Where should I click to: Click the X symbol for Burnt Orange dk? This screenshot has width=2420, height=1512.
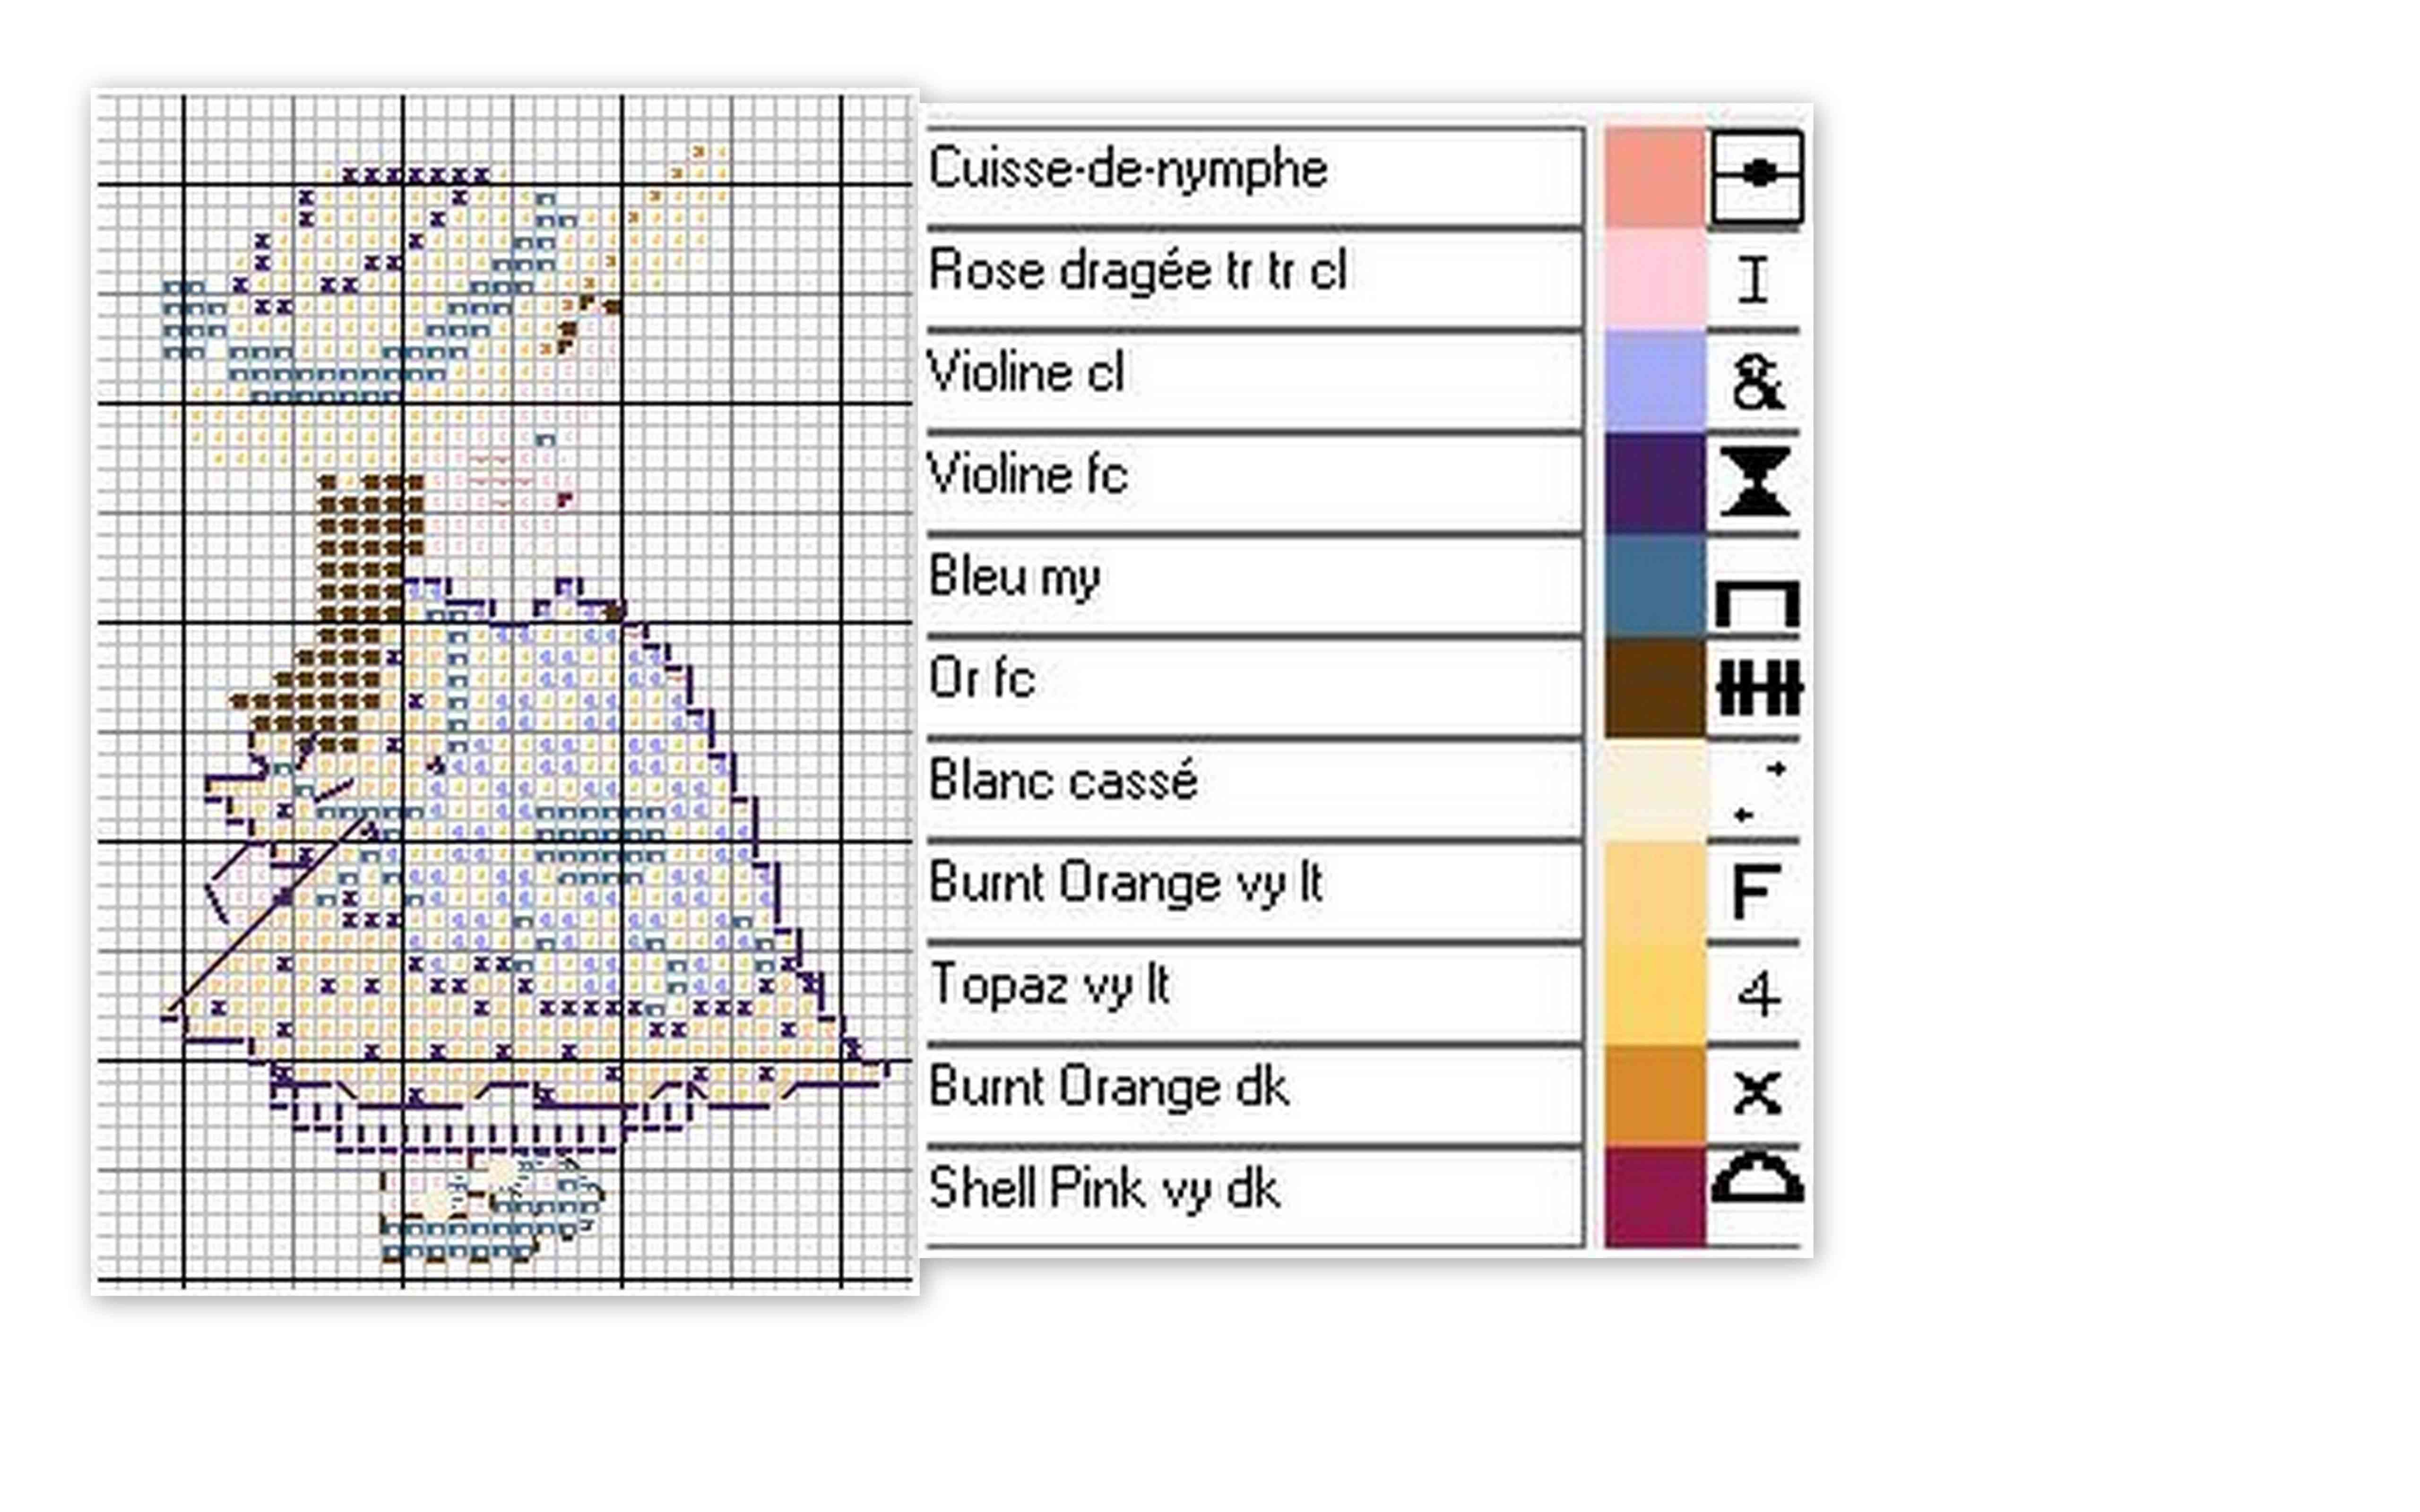tap(1757, 1092)
